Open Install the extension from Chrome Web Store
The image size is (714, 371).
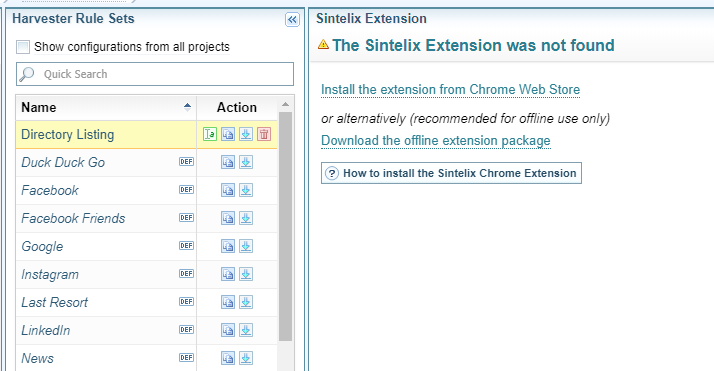[450, 90]
